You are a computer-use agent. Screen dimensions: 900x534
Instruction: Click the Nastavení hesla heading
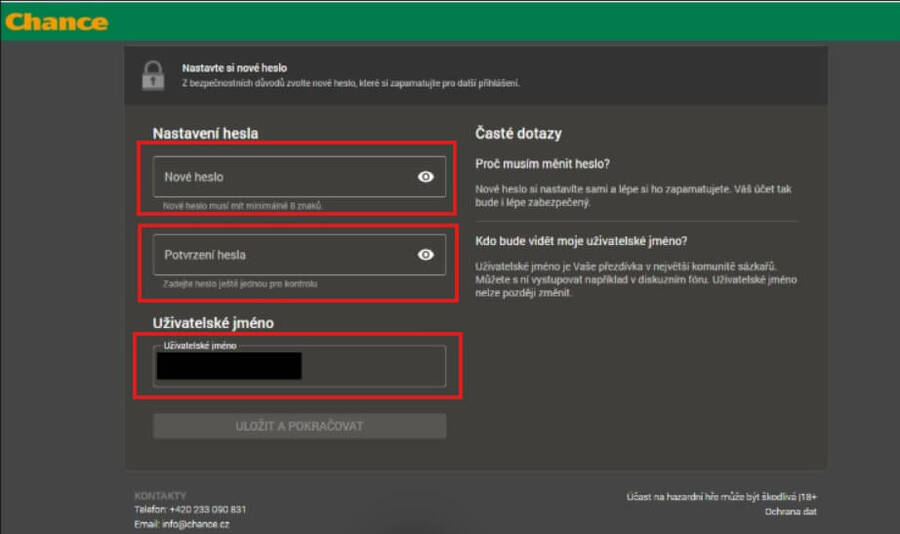205,133
